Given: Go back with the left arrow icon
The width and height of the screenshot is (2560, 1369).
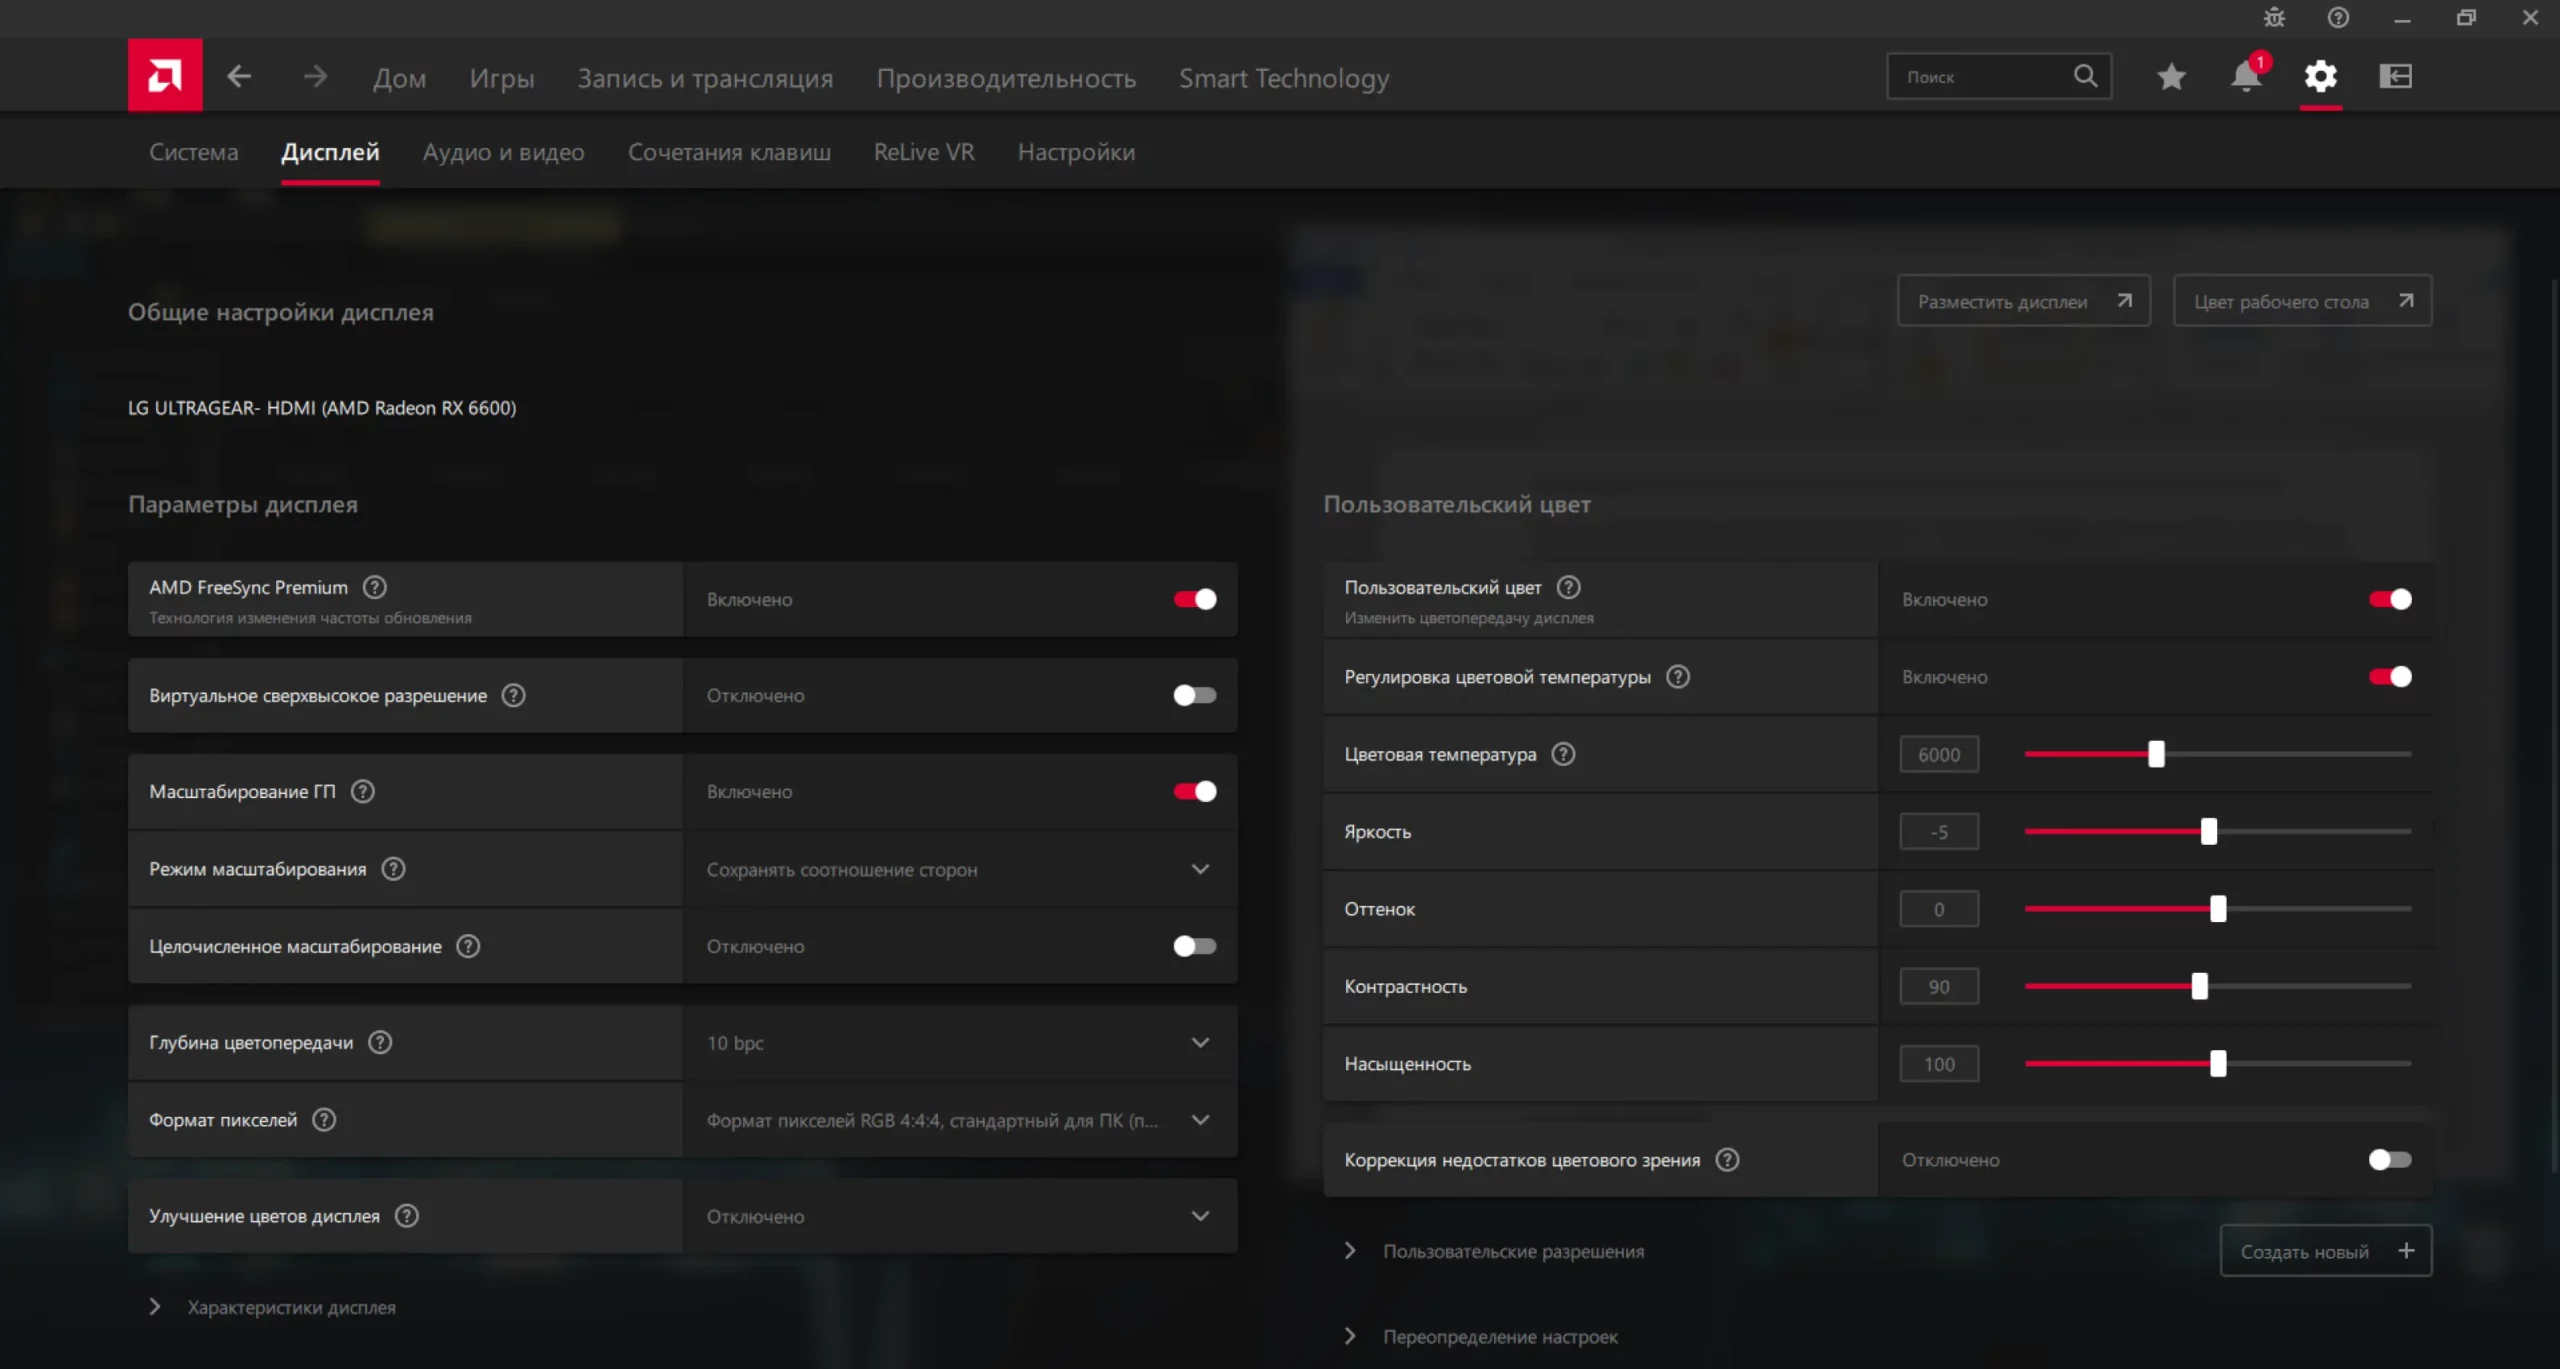Looking at the screenshot, I should pyautogui.click(x=239, y=76).
